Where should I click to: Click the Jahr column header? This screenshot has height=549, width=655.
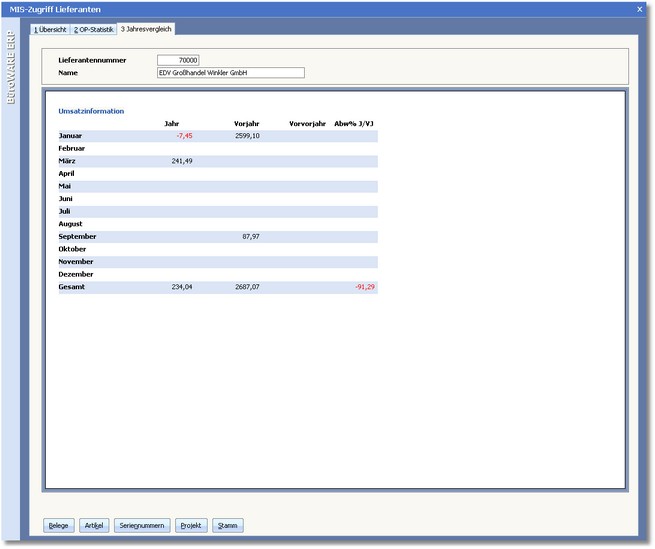[171, 123]
